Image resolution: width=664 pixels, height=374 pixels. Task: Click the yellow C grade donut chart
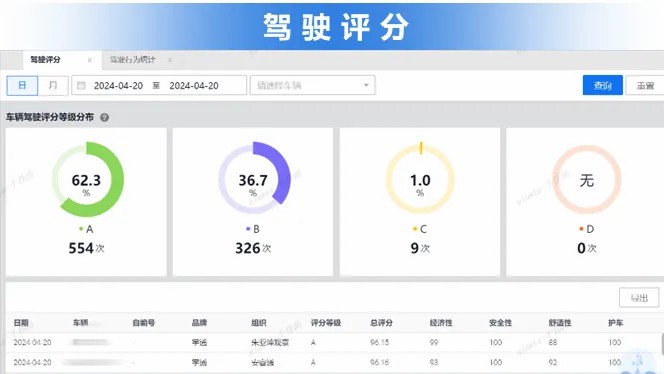(x=420, y=178)
